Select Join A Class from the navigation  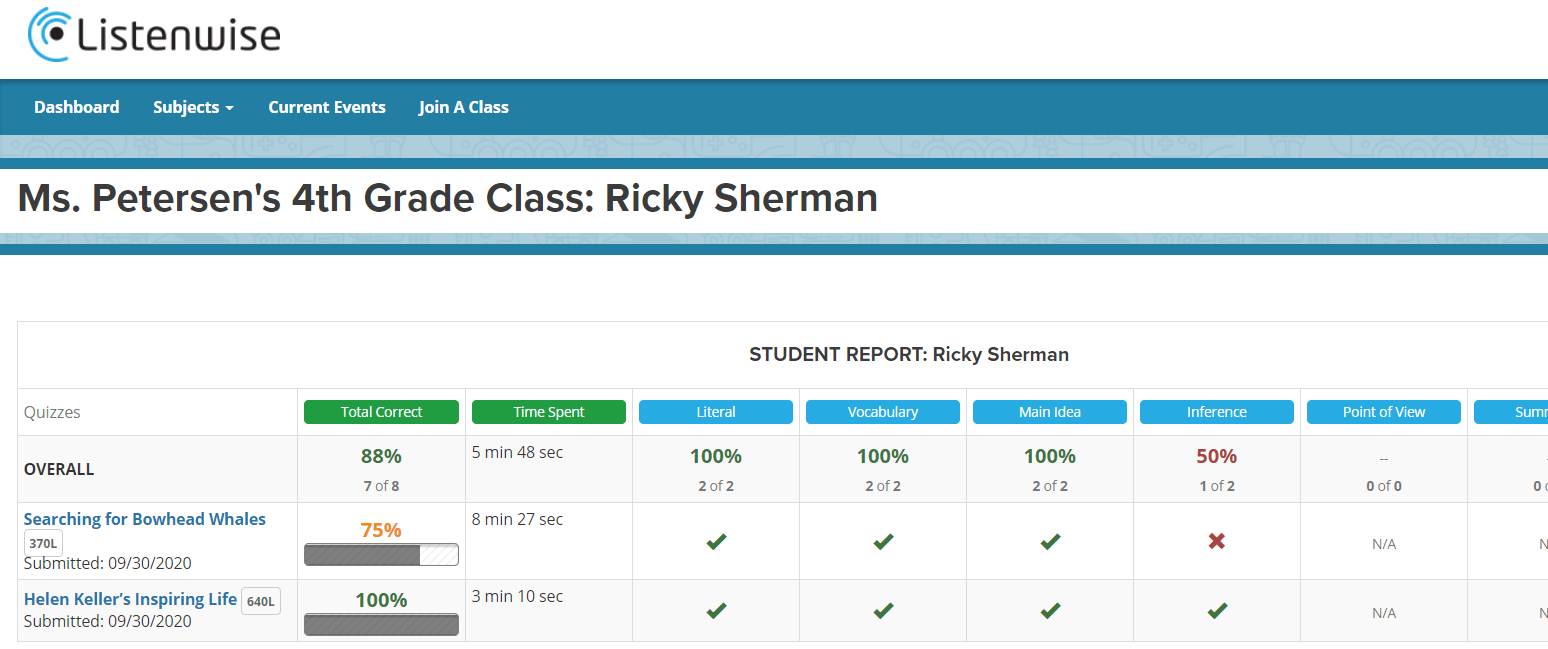pos(463,106)
